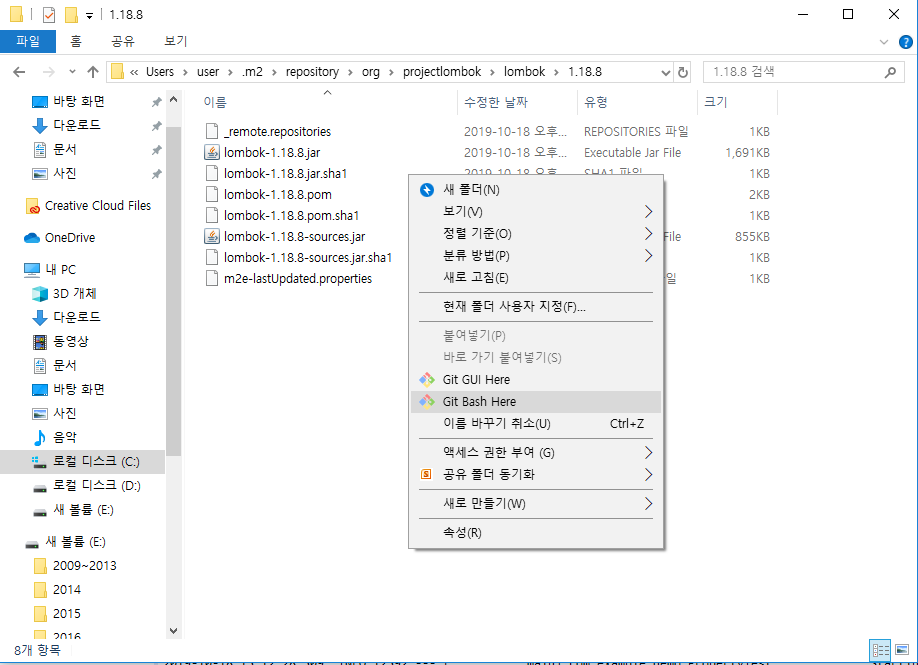The height and width of the screenshot is (665, 918).
Task: Expand the 보기(V) submenu
Action: coord(648,211)
